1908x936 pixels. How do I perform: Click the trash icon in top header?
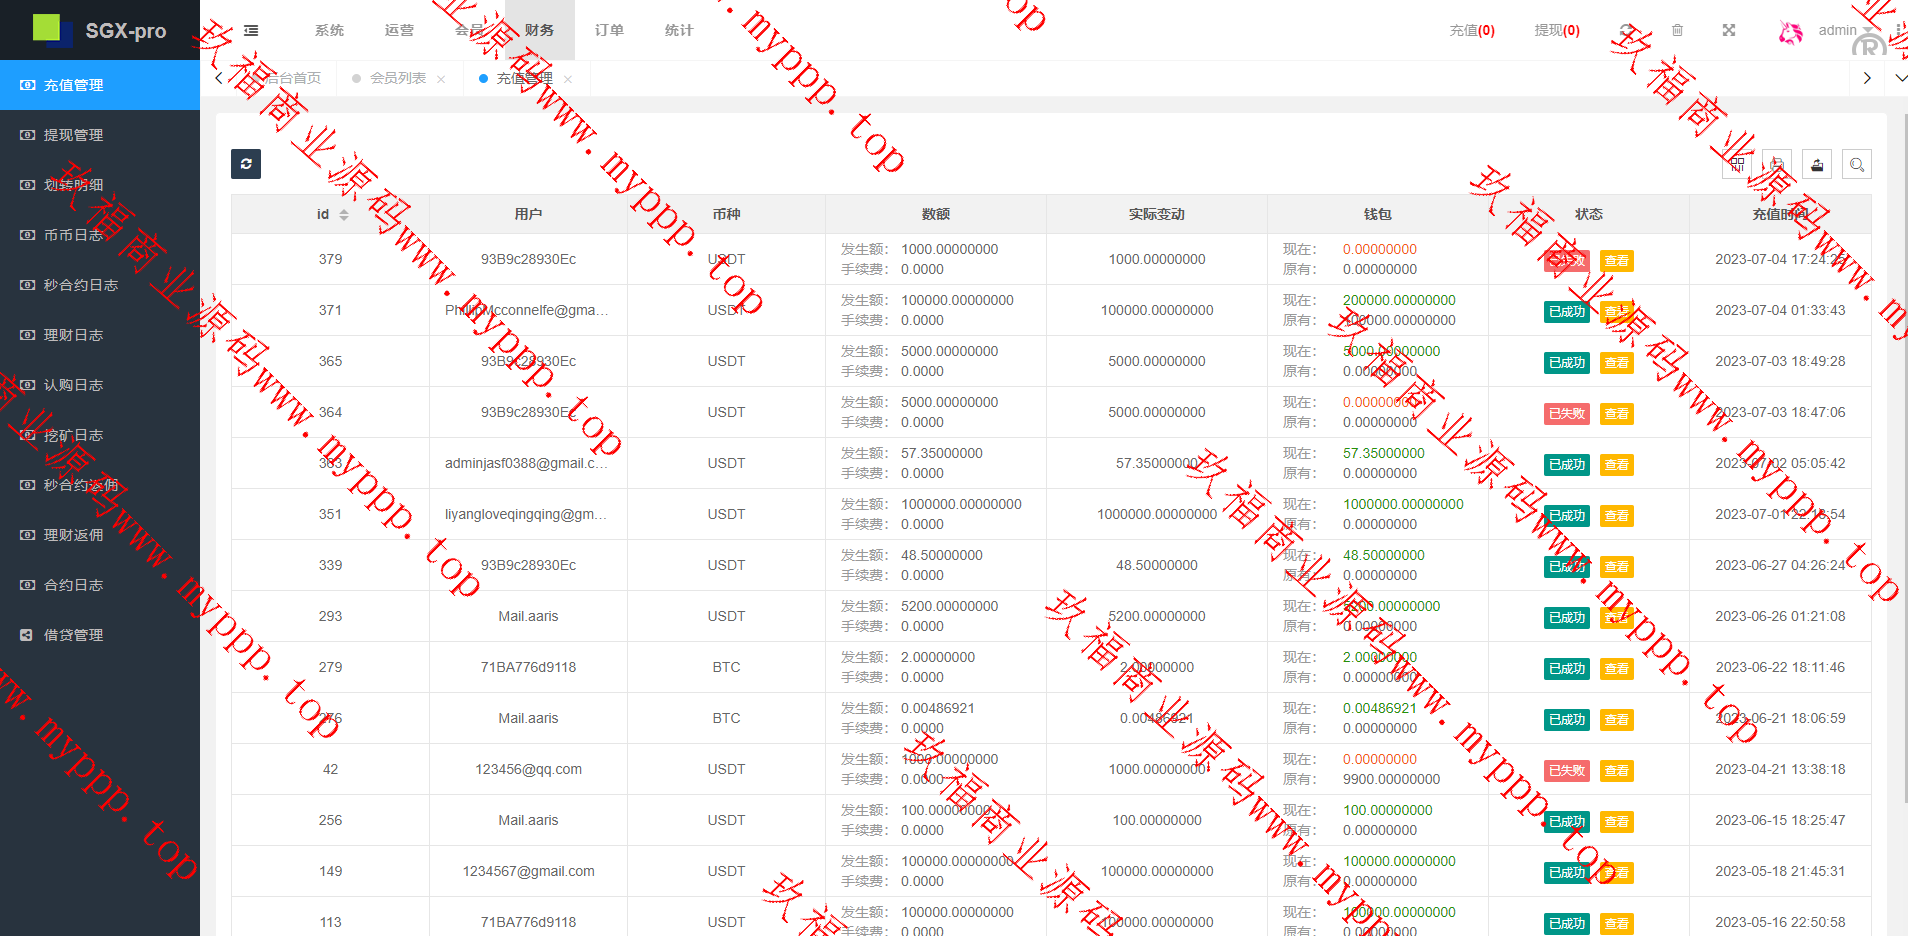click(1678, 31)
